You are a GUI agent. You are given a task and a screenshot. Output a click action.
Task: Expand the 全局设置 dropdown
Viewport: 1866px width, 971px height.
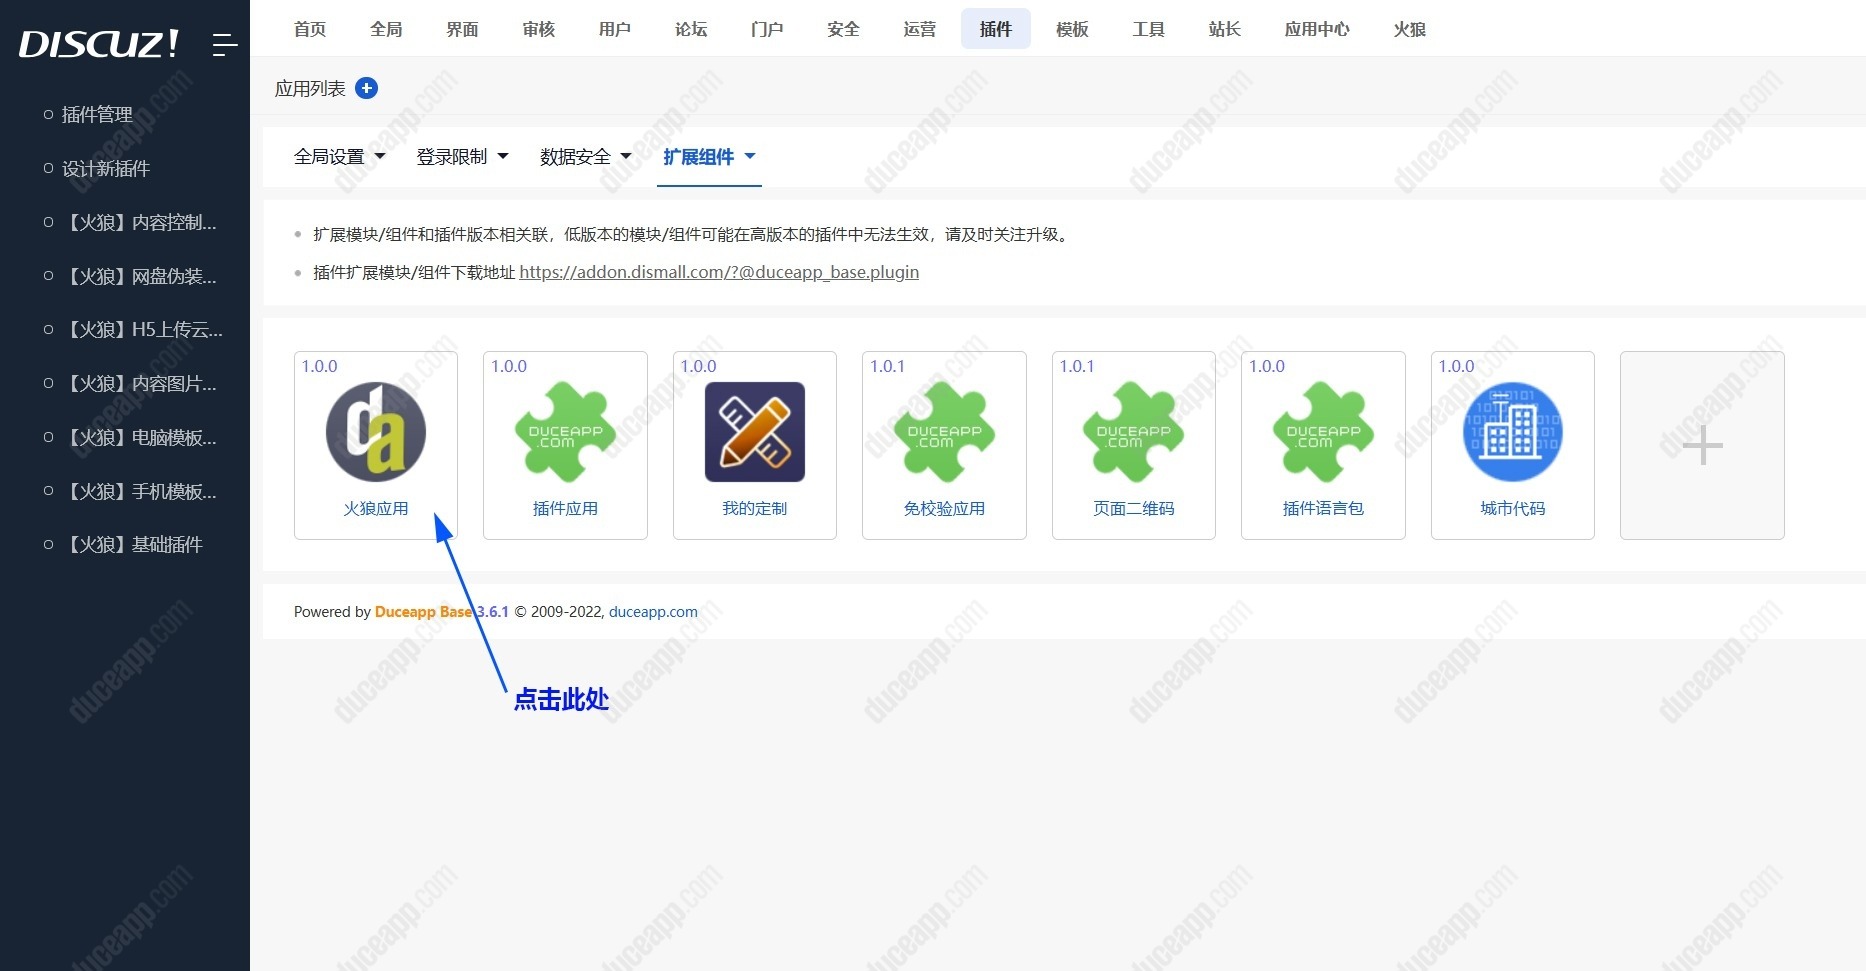(339, 156)
